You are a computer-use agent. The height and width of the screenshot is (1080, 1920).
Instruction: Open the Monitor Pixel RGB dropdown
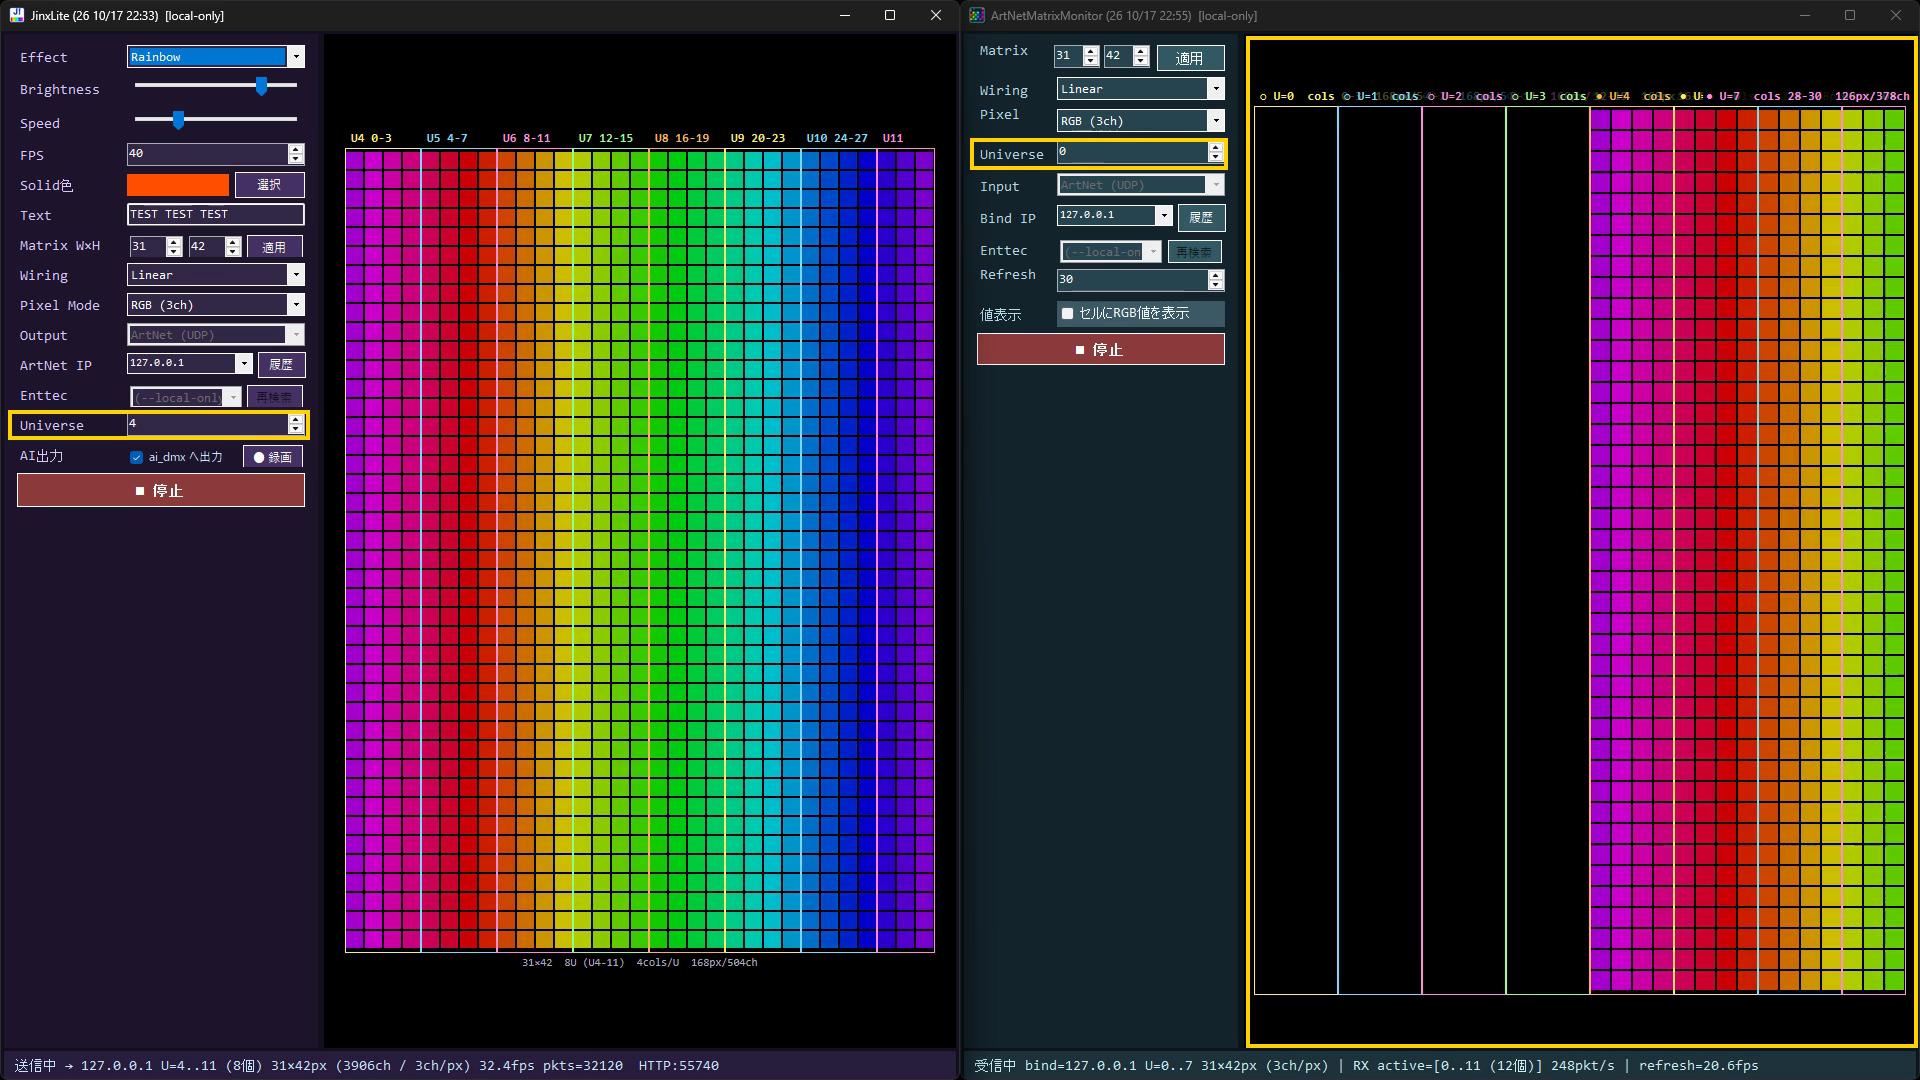point(1141,121)
